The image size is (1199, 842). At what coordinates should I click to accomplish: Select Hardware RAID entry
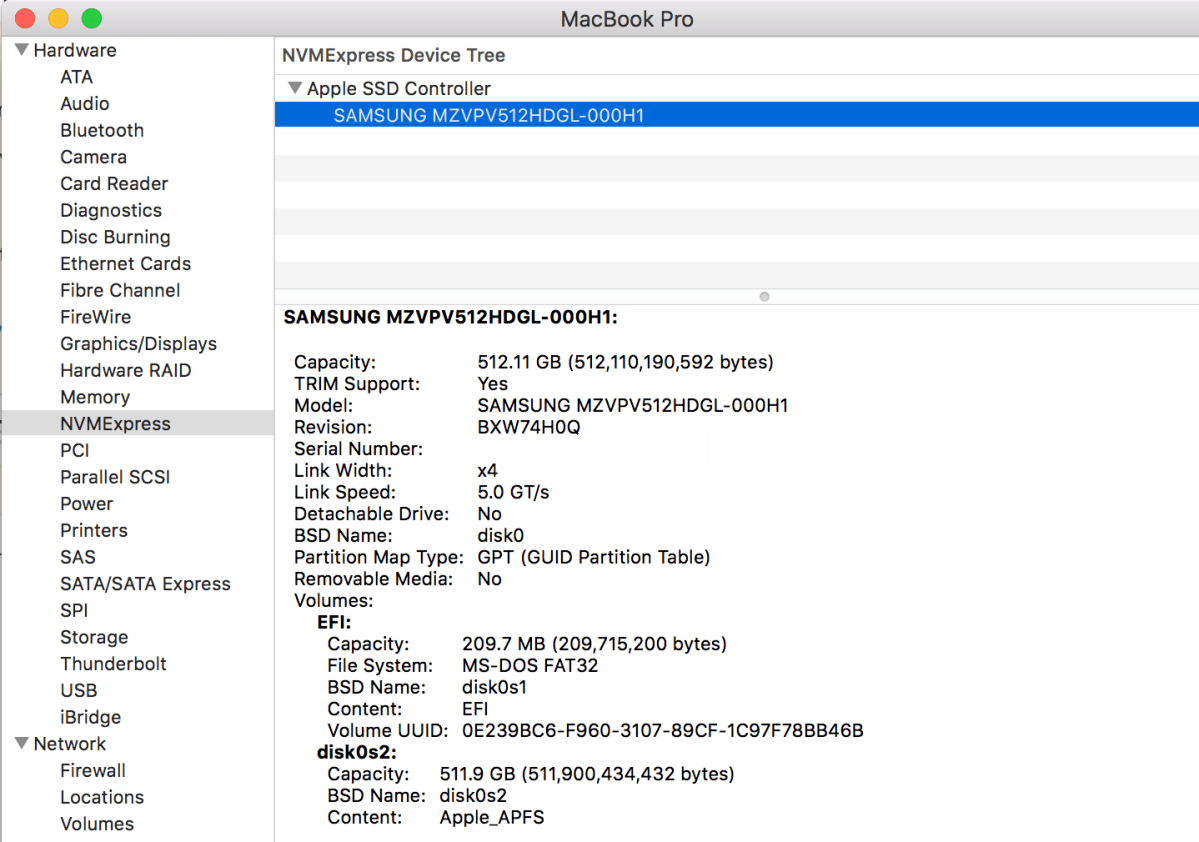pyautogui.click(x=125, y=371)
